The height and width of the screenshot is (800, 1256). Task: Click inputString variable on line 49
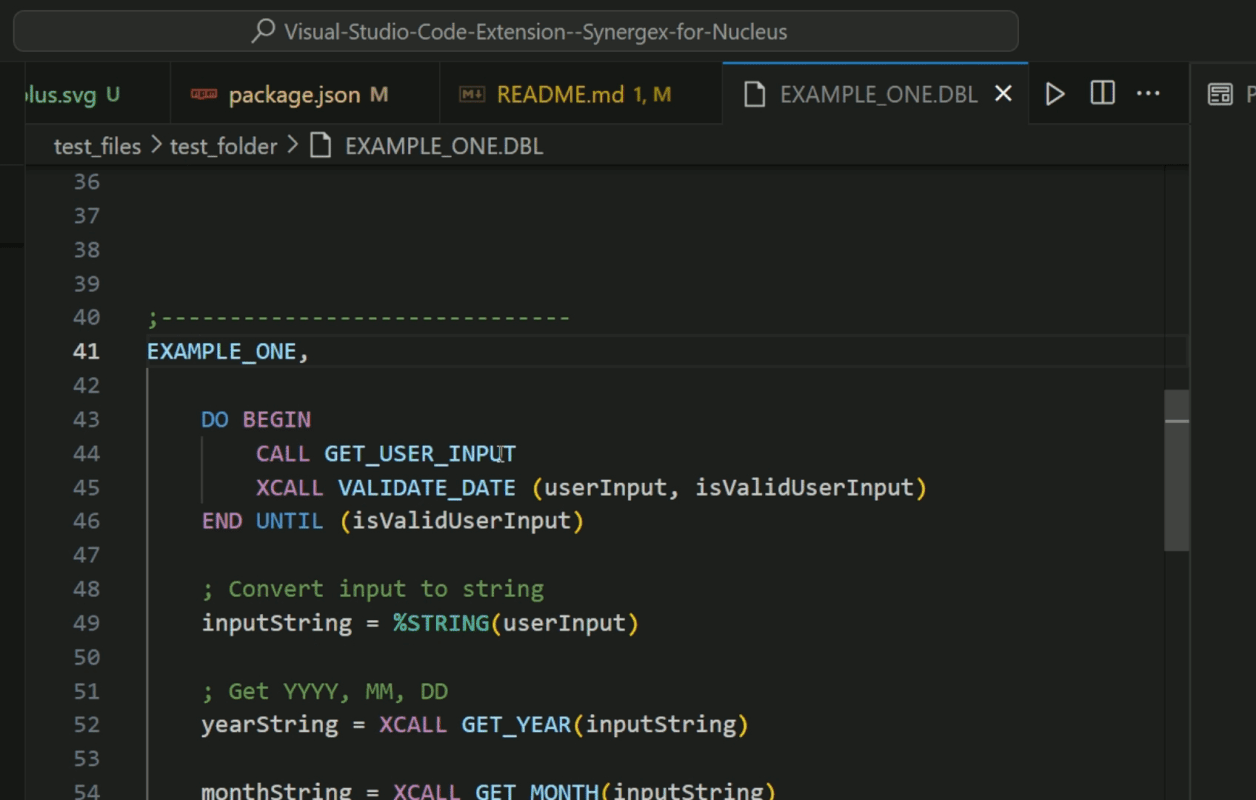[x=276, y=623]
